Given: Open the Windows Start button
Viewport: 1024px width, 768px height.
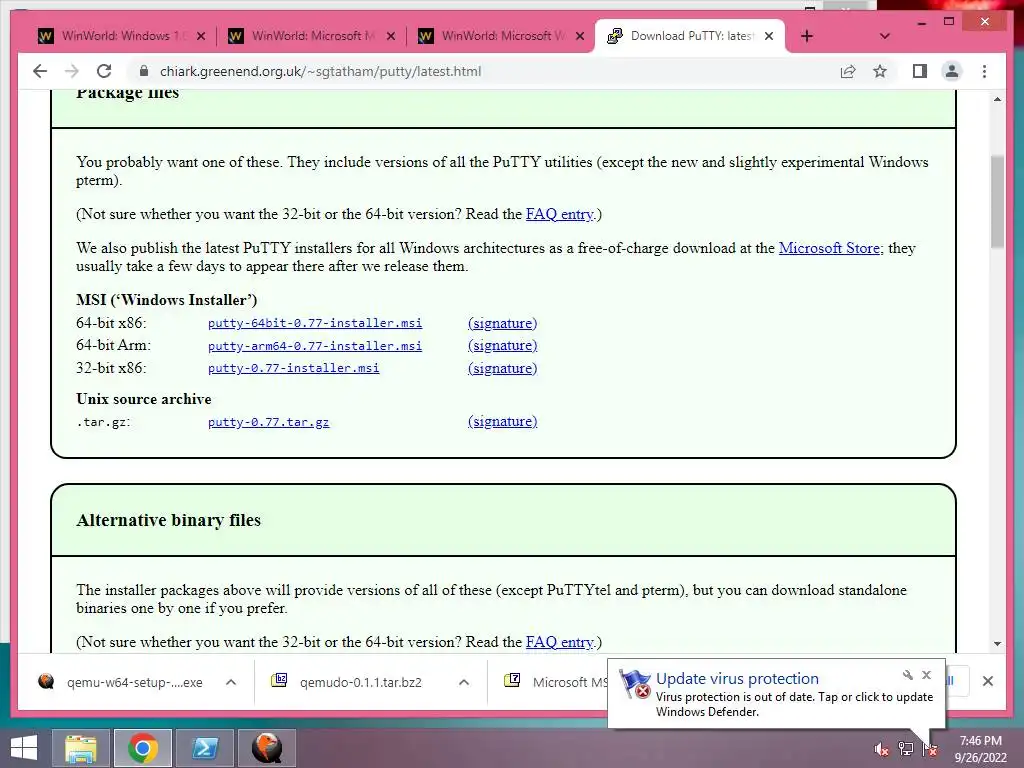Looking at the screenshot, I should click(24, 748).
